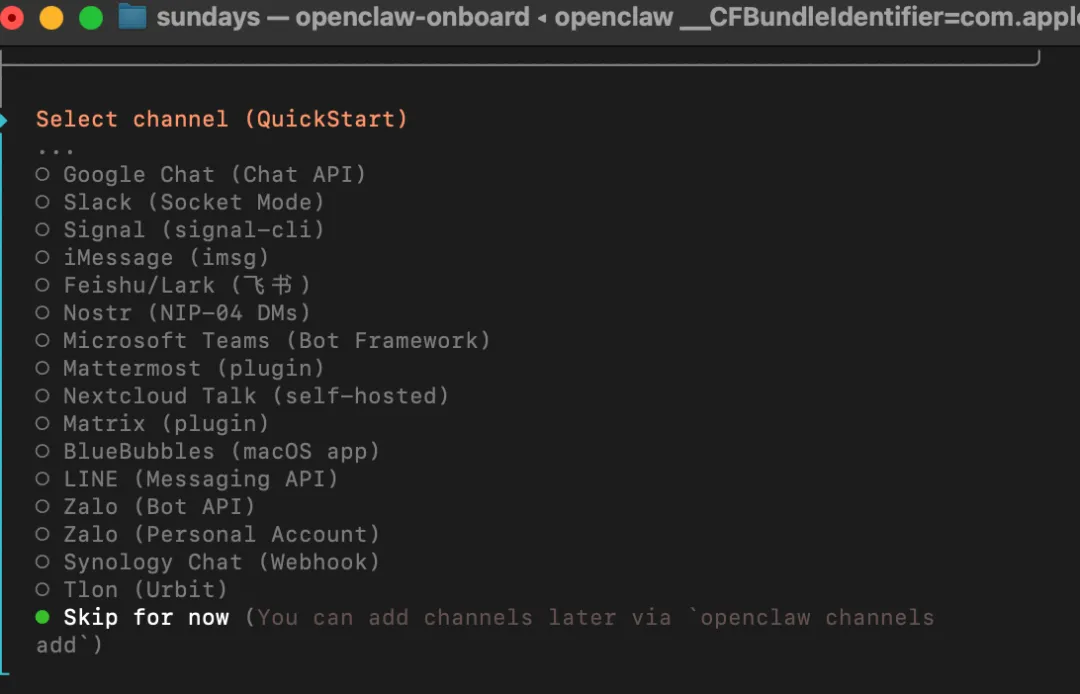Choose Zalo (Bot API) channel

tap(158, 507)
